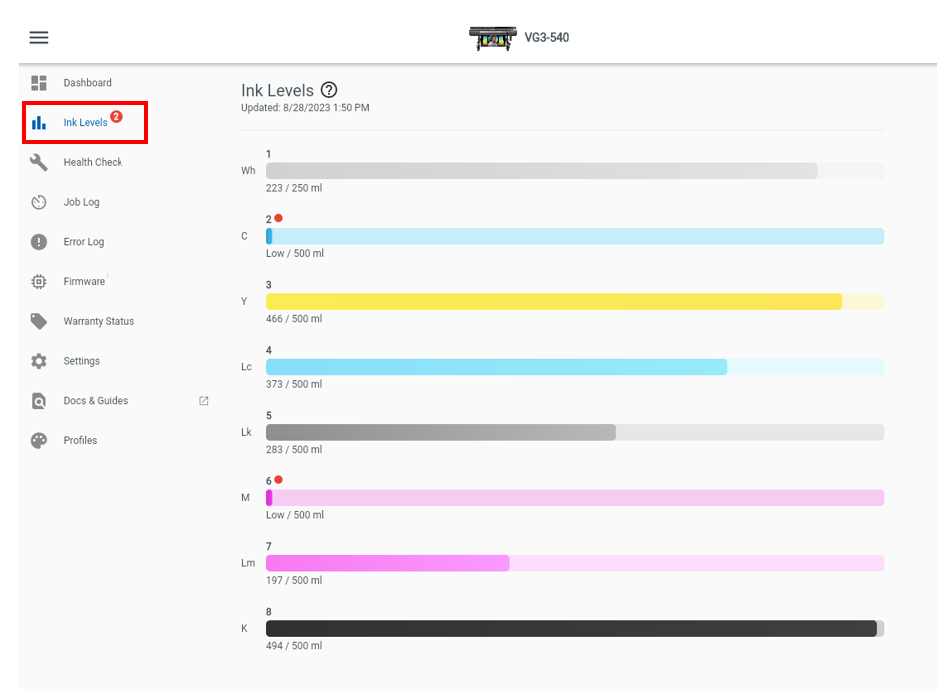
Task: Click the Ink Levels bar chart icon
Action: click(x=39, y=123)
